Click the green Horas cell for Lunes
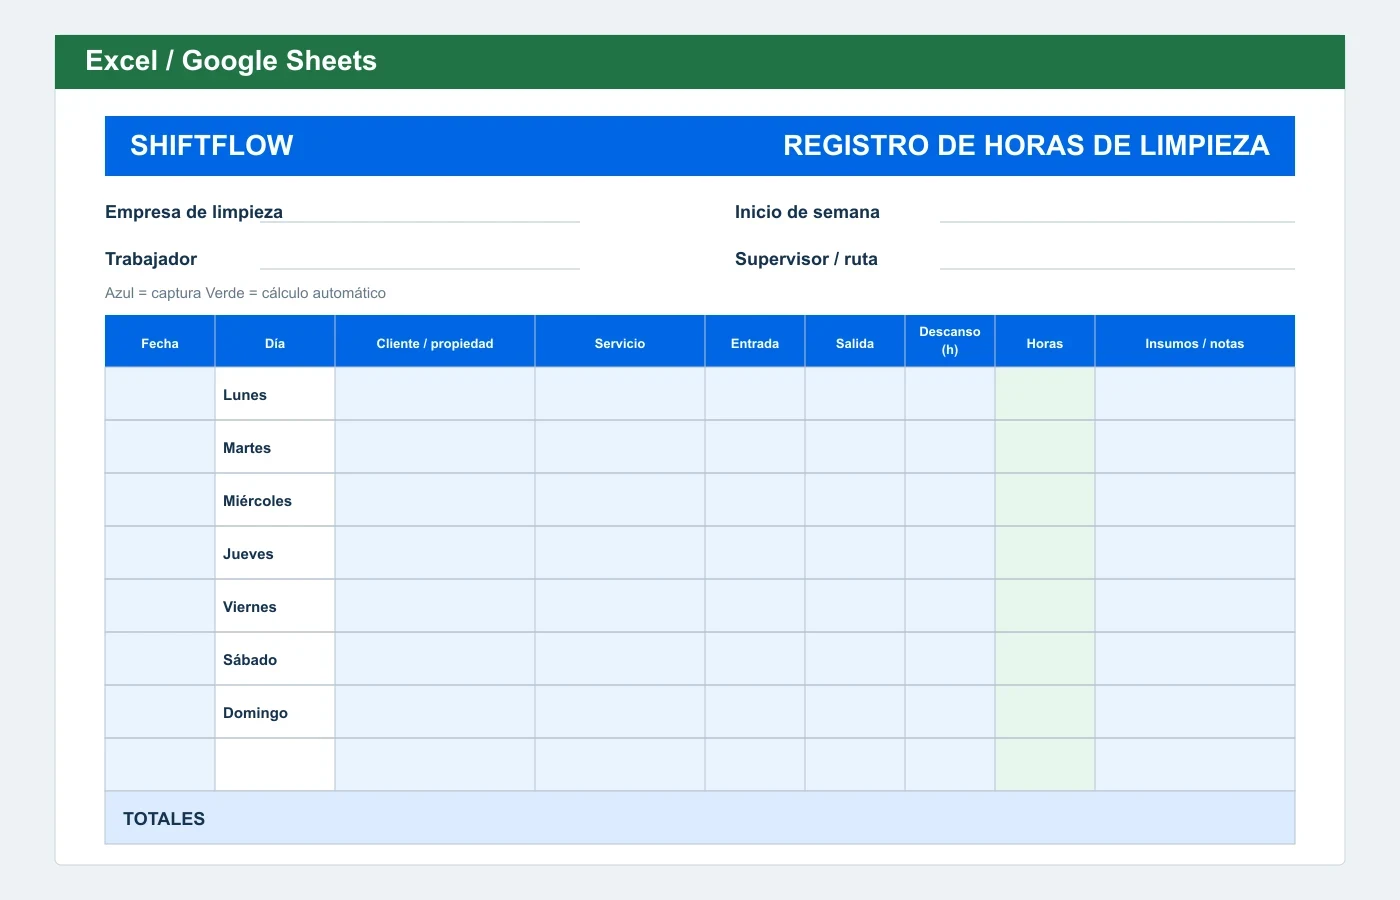The height and width of the screenshot is (900, 1400). [x=1045, y=394]
